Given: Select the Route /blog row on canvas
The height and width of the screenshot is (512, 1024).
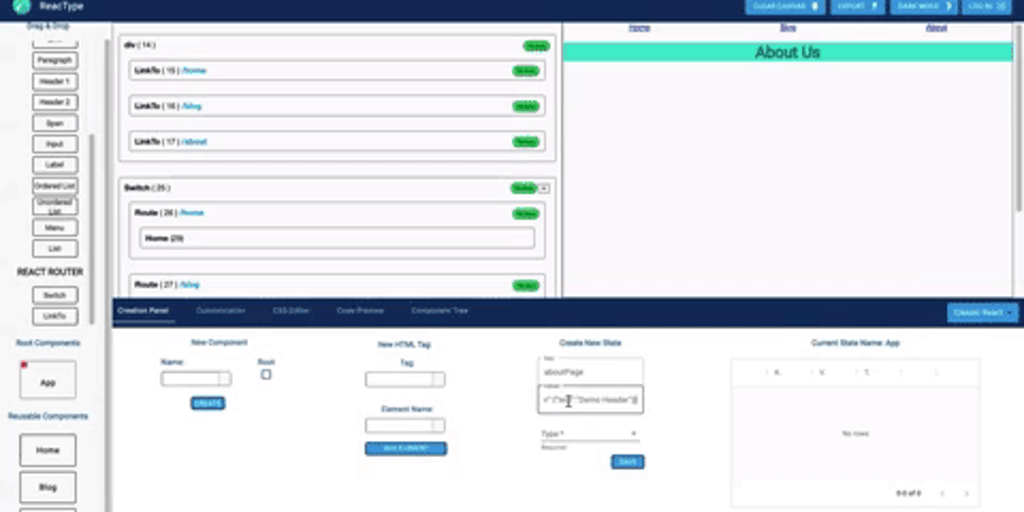Looking at the screenshot, I should pyautogui.click(x=337, y=285).
